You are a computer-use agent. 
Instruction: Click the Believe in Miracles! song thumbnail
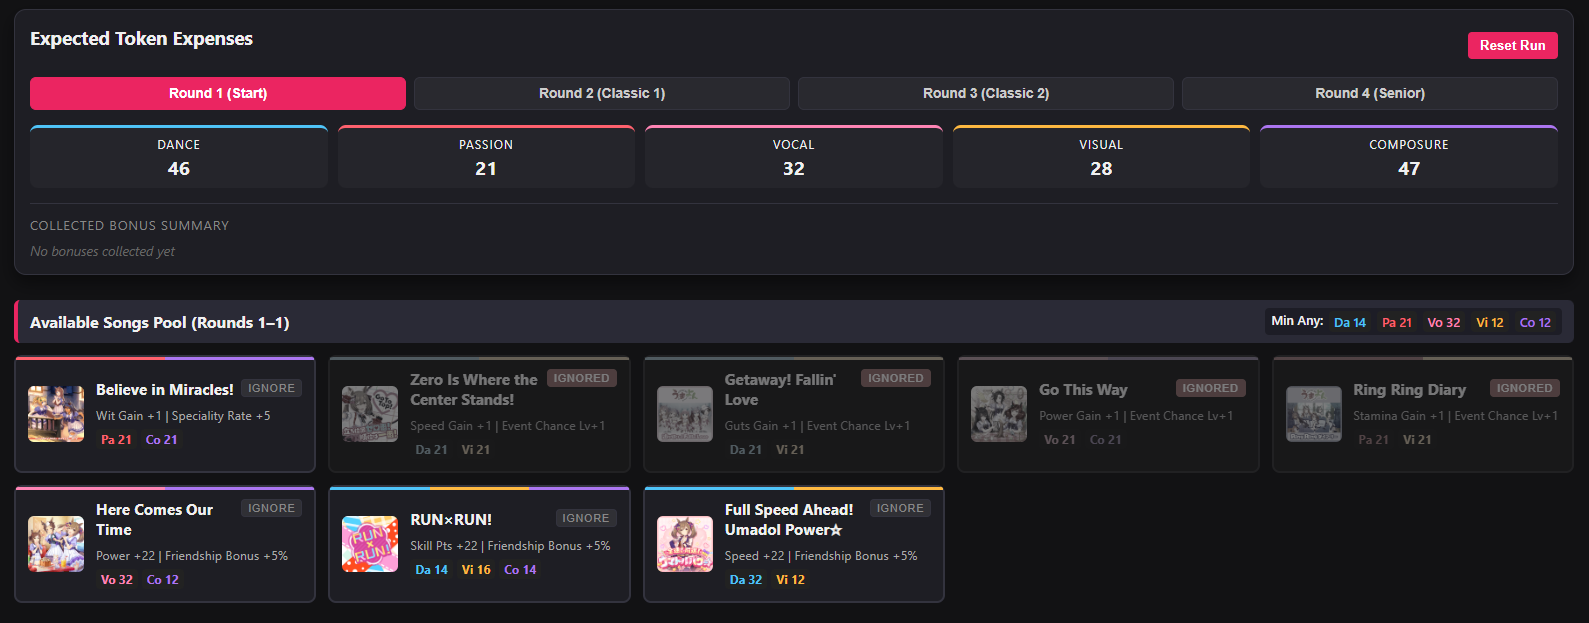(x=56, y=414)
